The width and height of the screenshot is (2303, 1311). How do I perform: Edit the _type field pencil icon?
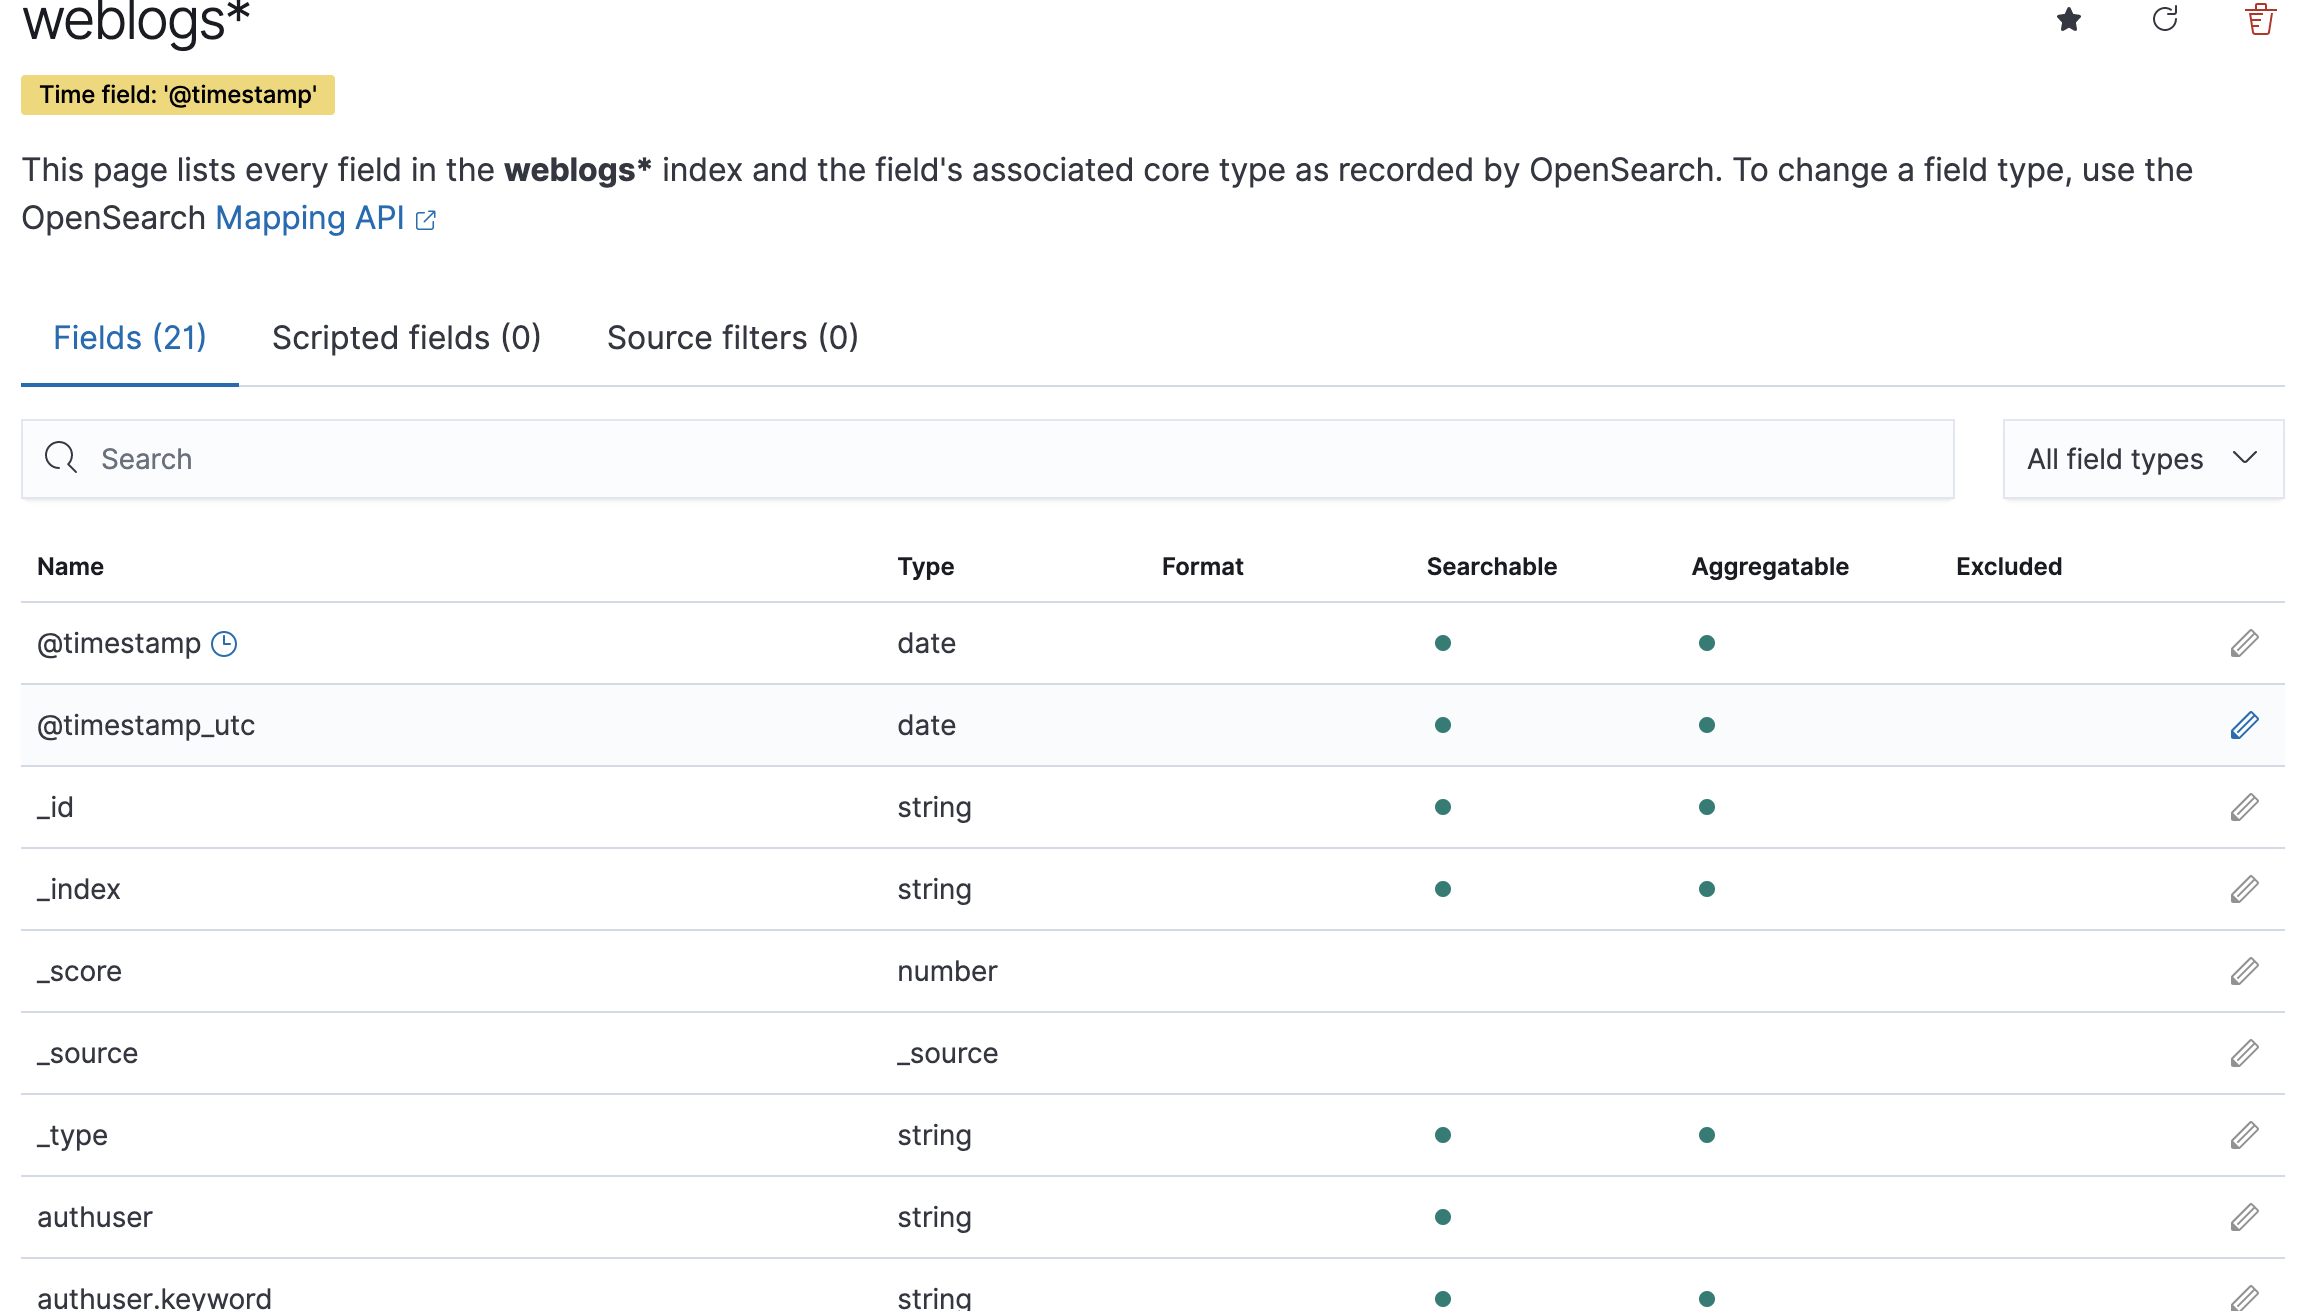click(x=2244, y=1135)
